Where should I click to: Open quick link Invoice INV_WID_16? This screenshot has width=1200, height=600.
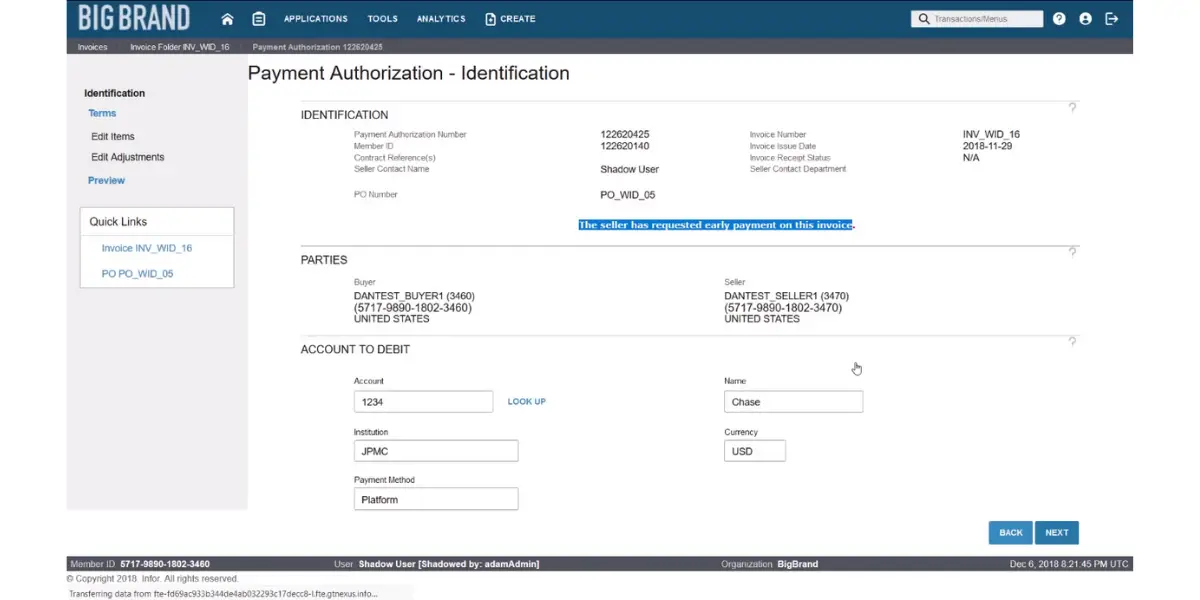147,248
